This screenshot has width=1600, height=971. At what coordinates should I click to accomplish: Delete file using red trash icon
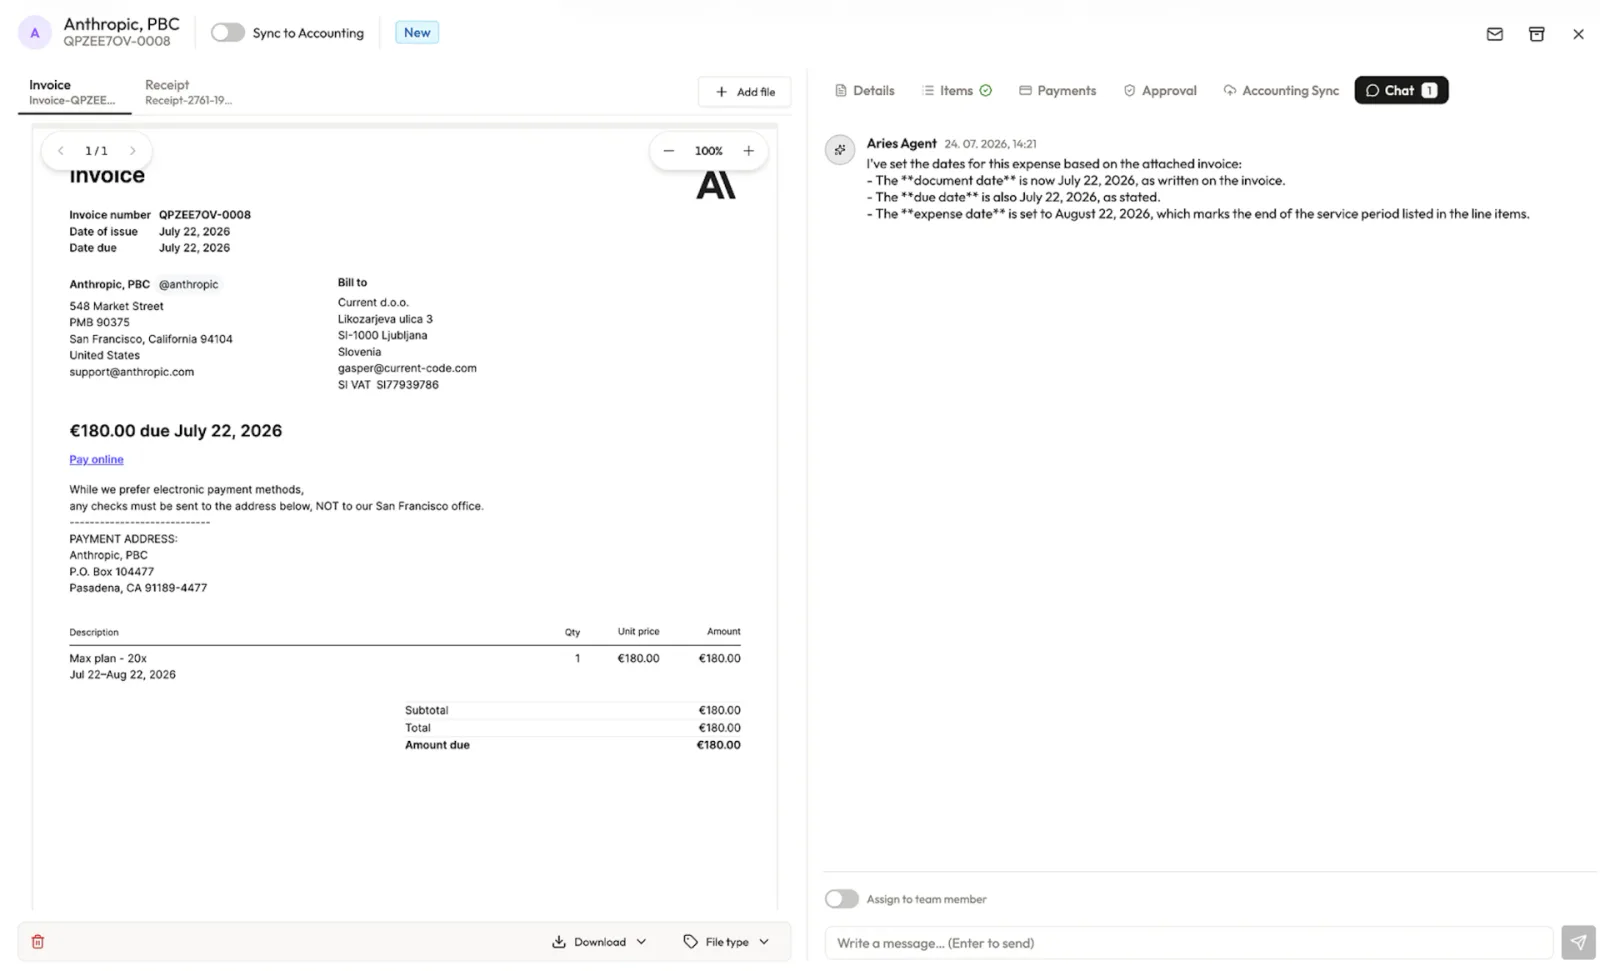(38, 942)
